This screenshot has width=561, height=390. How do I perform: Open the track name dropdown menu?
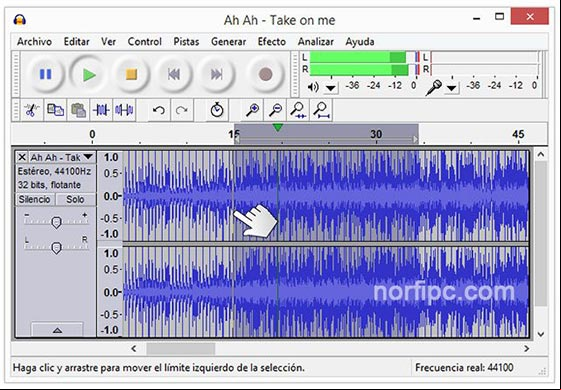tap(88, 157)
